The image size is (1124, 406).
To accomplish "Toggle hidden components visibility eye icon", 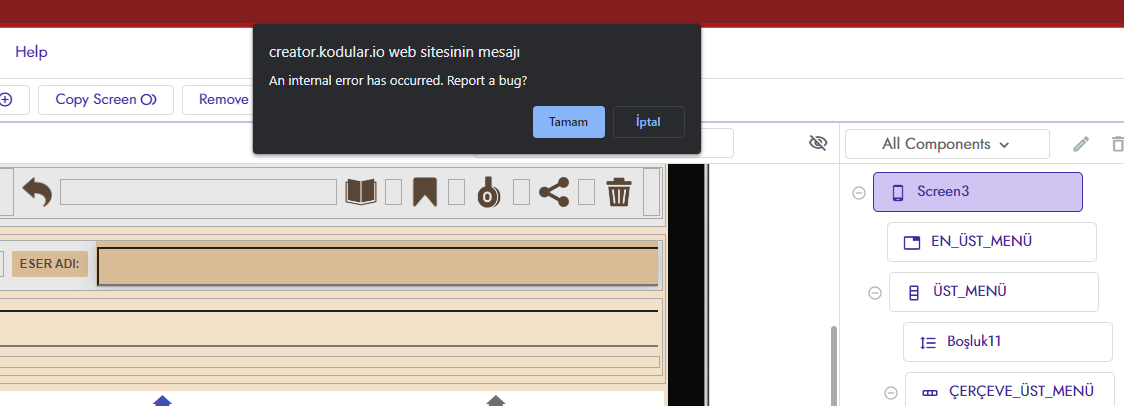I will pyautogui.click(x=818, y=144).
